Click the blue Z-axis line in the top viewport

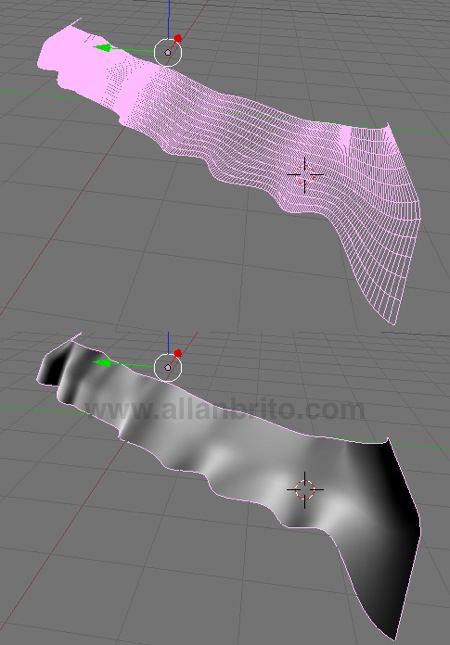[169, 19]
